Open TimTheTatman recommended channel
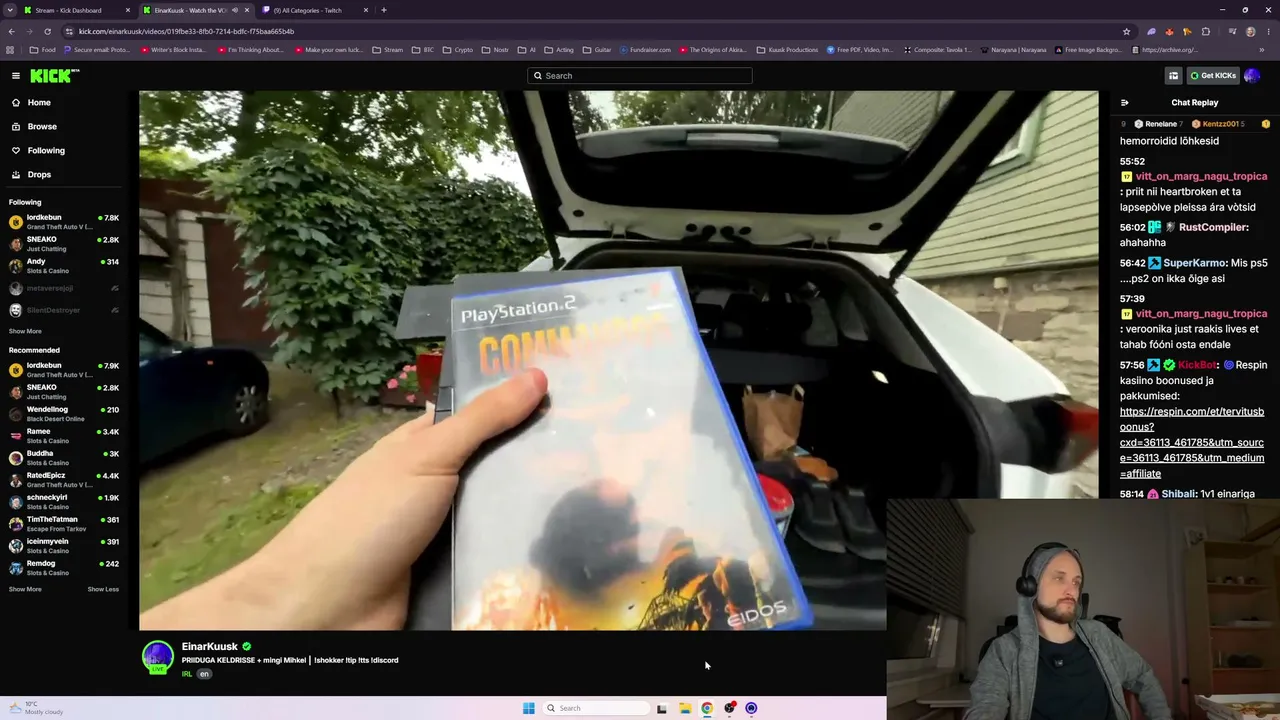The image size is (1280, 720). (64, 524)
